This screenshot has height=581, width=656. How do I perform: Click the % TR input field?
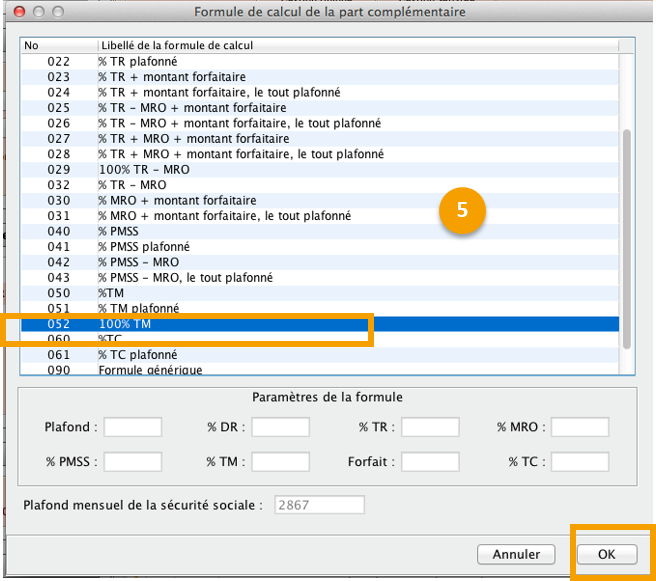[x=430, y=427]
